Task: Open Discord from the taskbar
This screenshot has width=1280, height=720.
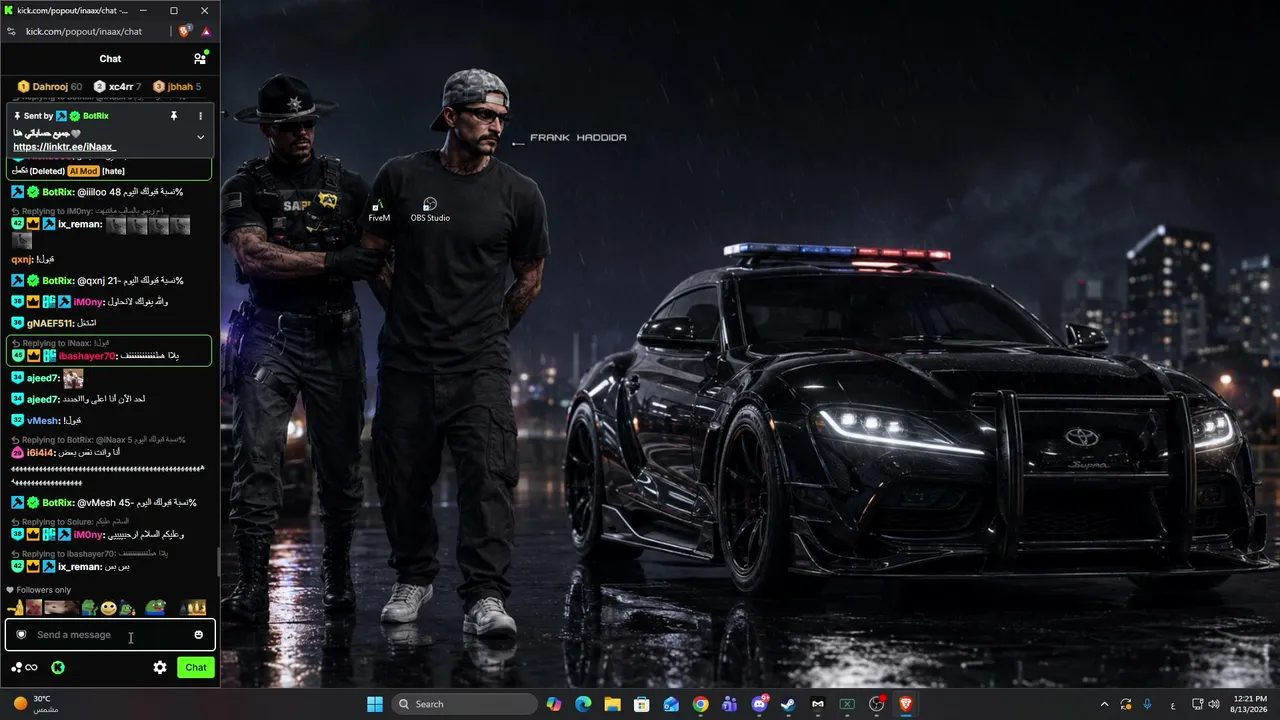Action: click(x=759, y=704)
